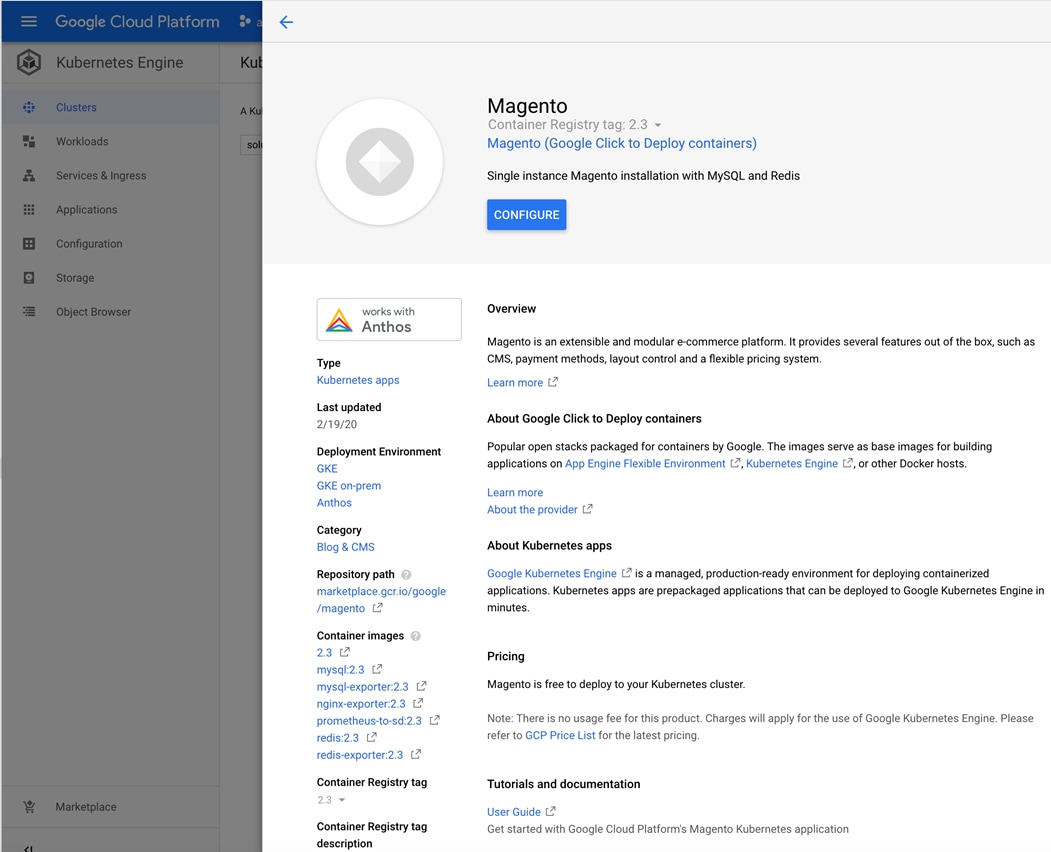Click Learn more under Click to Deploy
The height and width of the screenshot is (852, 1051).
pos(515,493)
